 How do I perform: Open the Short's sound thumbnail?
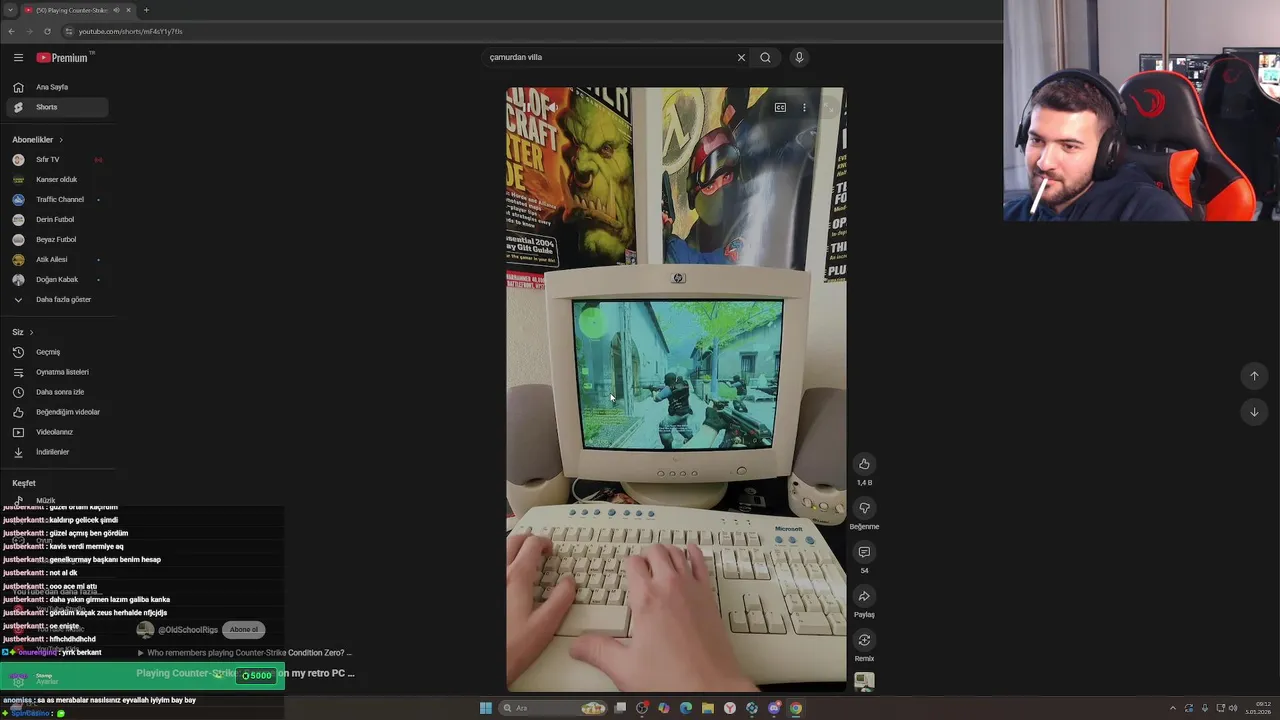(864, 682)
